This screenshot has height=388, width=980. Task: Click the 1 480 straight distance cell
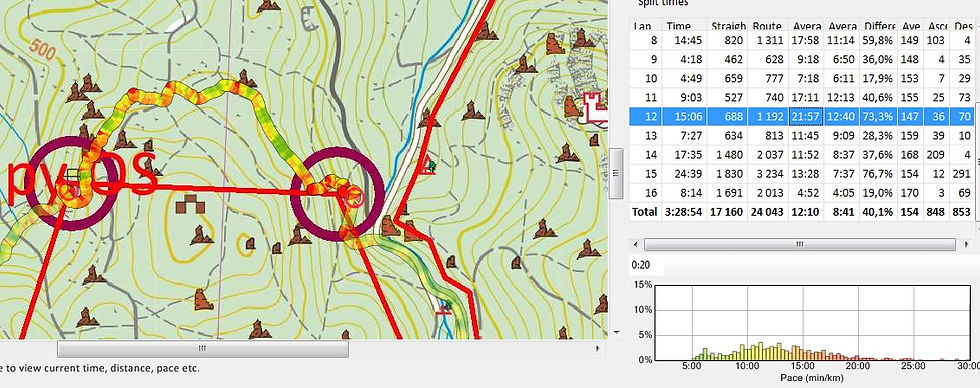coord(729,154)
